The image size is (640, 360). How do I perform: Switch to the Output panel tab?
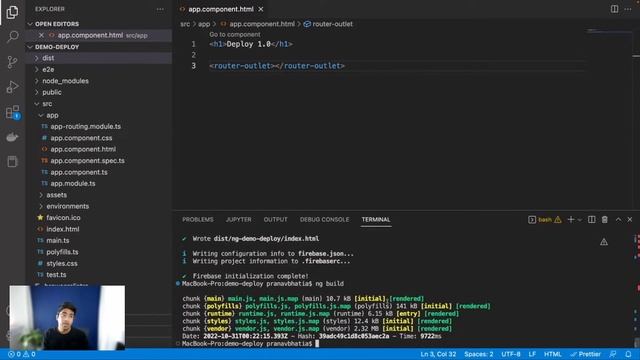click(276, 220)
